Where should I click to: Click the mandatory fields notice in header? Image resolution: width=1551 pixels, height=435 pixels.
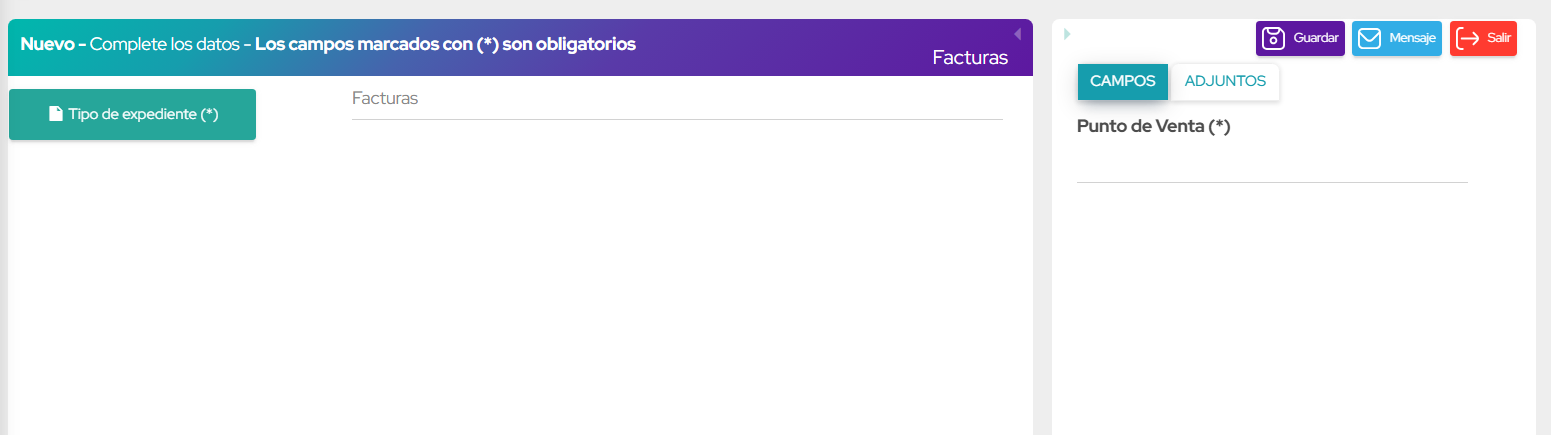coord(445,44)
